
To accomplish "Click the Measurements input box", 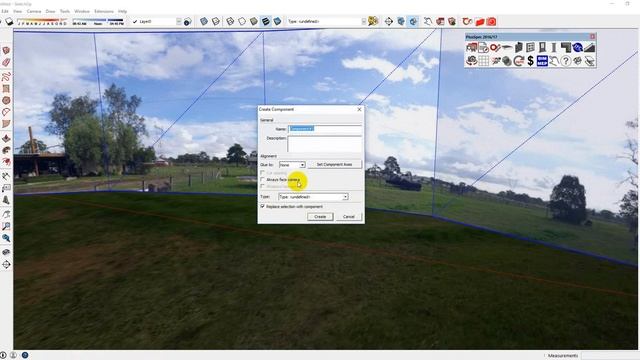I will (609, 356).
